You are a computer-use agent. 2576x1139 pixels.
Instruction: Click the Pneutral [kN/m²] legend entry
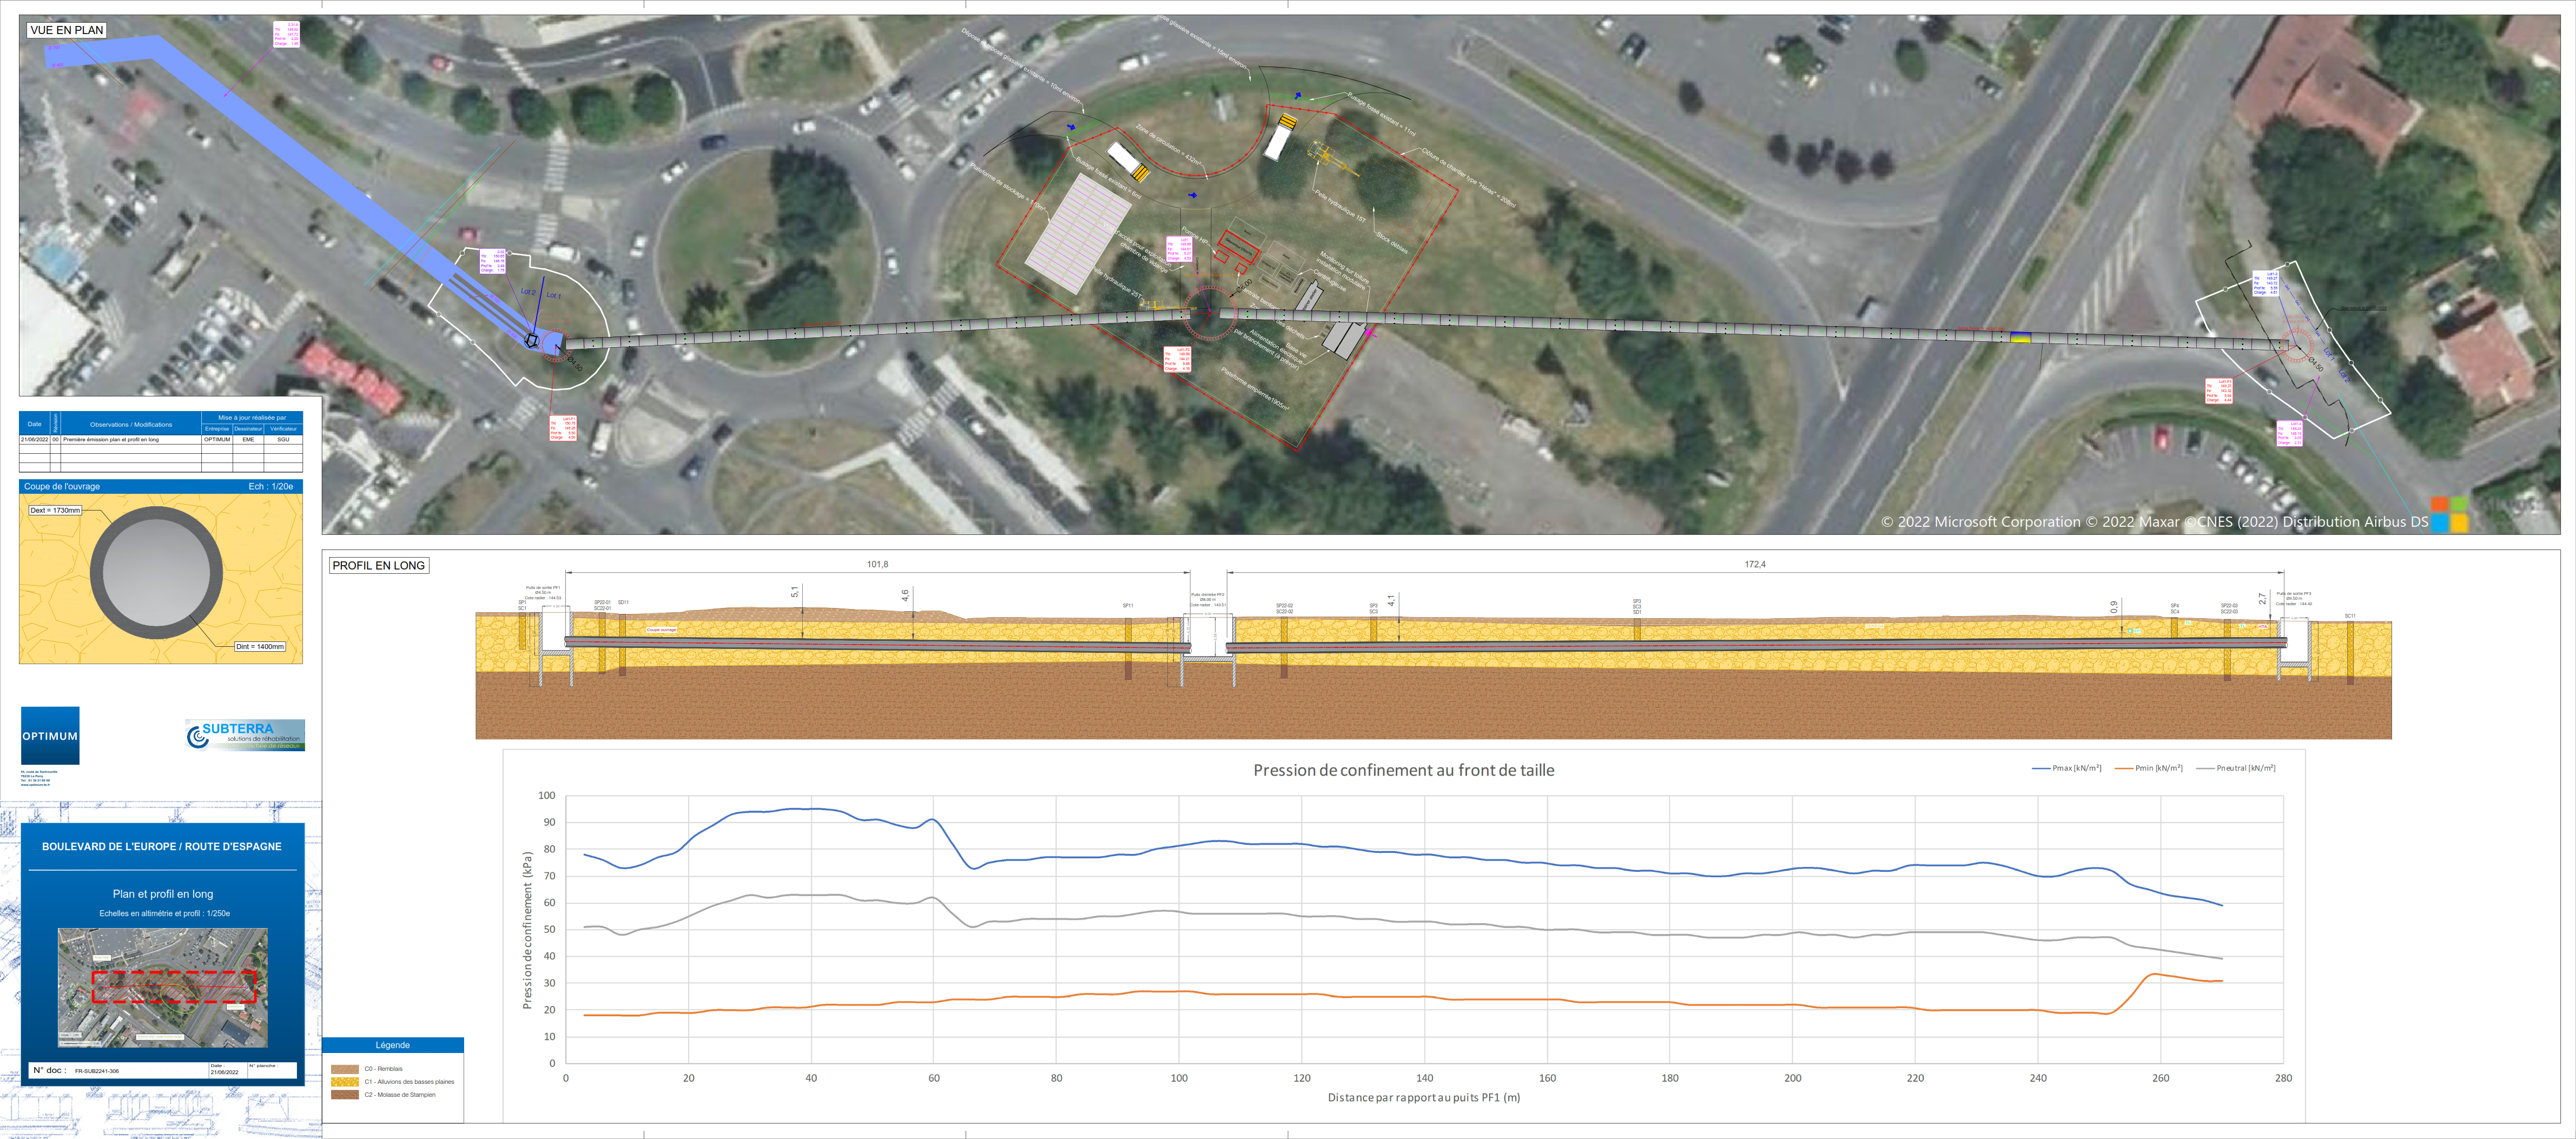pyautogui.click(x=2235, y=768)
